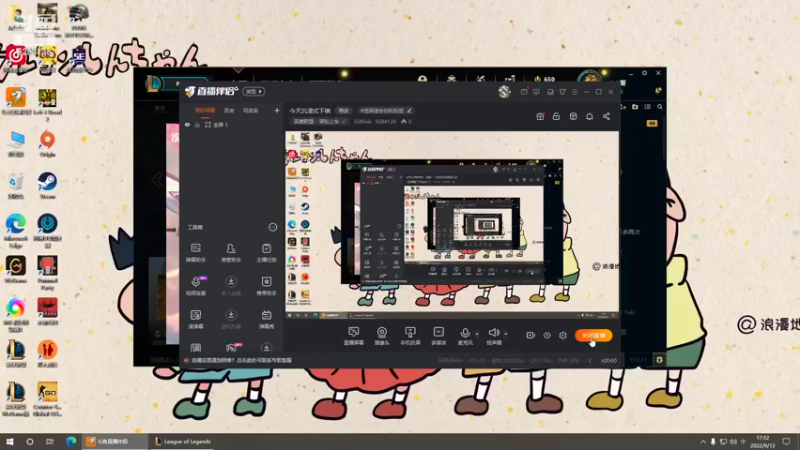Click 修改 button beside stream title
This screenshot has width=800, height=450.
coord(344,111)
